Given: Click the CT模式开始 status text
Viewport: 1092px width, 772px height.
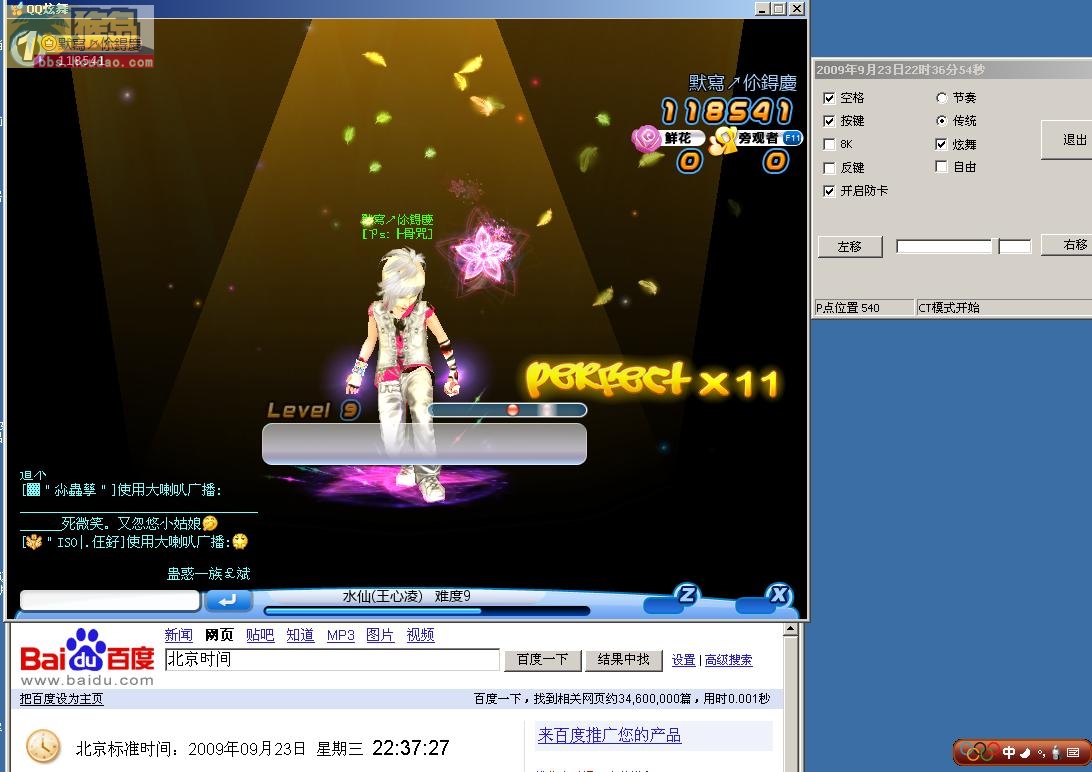Looking at the screenshot, I should tap(949, 308).
